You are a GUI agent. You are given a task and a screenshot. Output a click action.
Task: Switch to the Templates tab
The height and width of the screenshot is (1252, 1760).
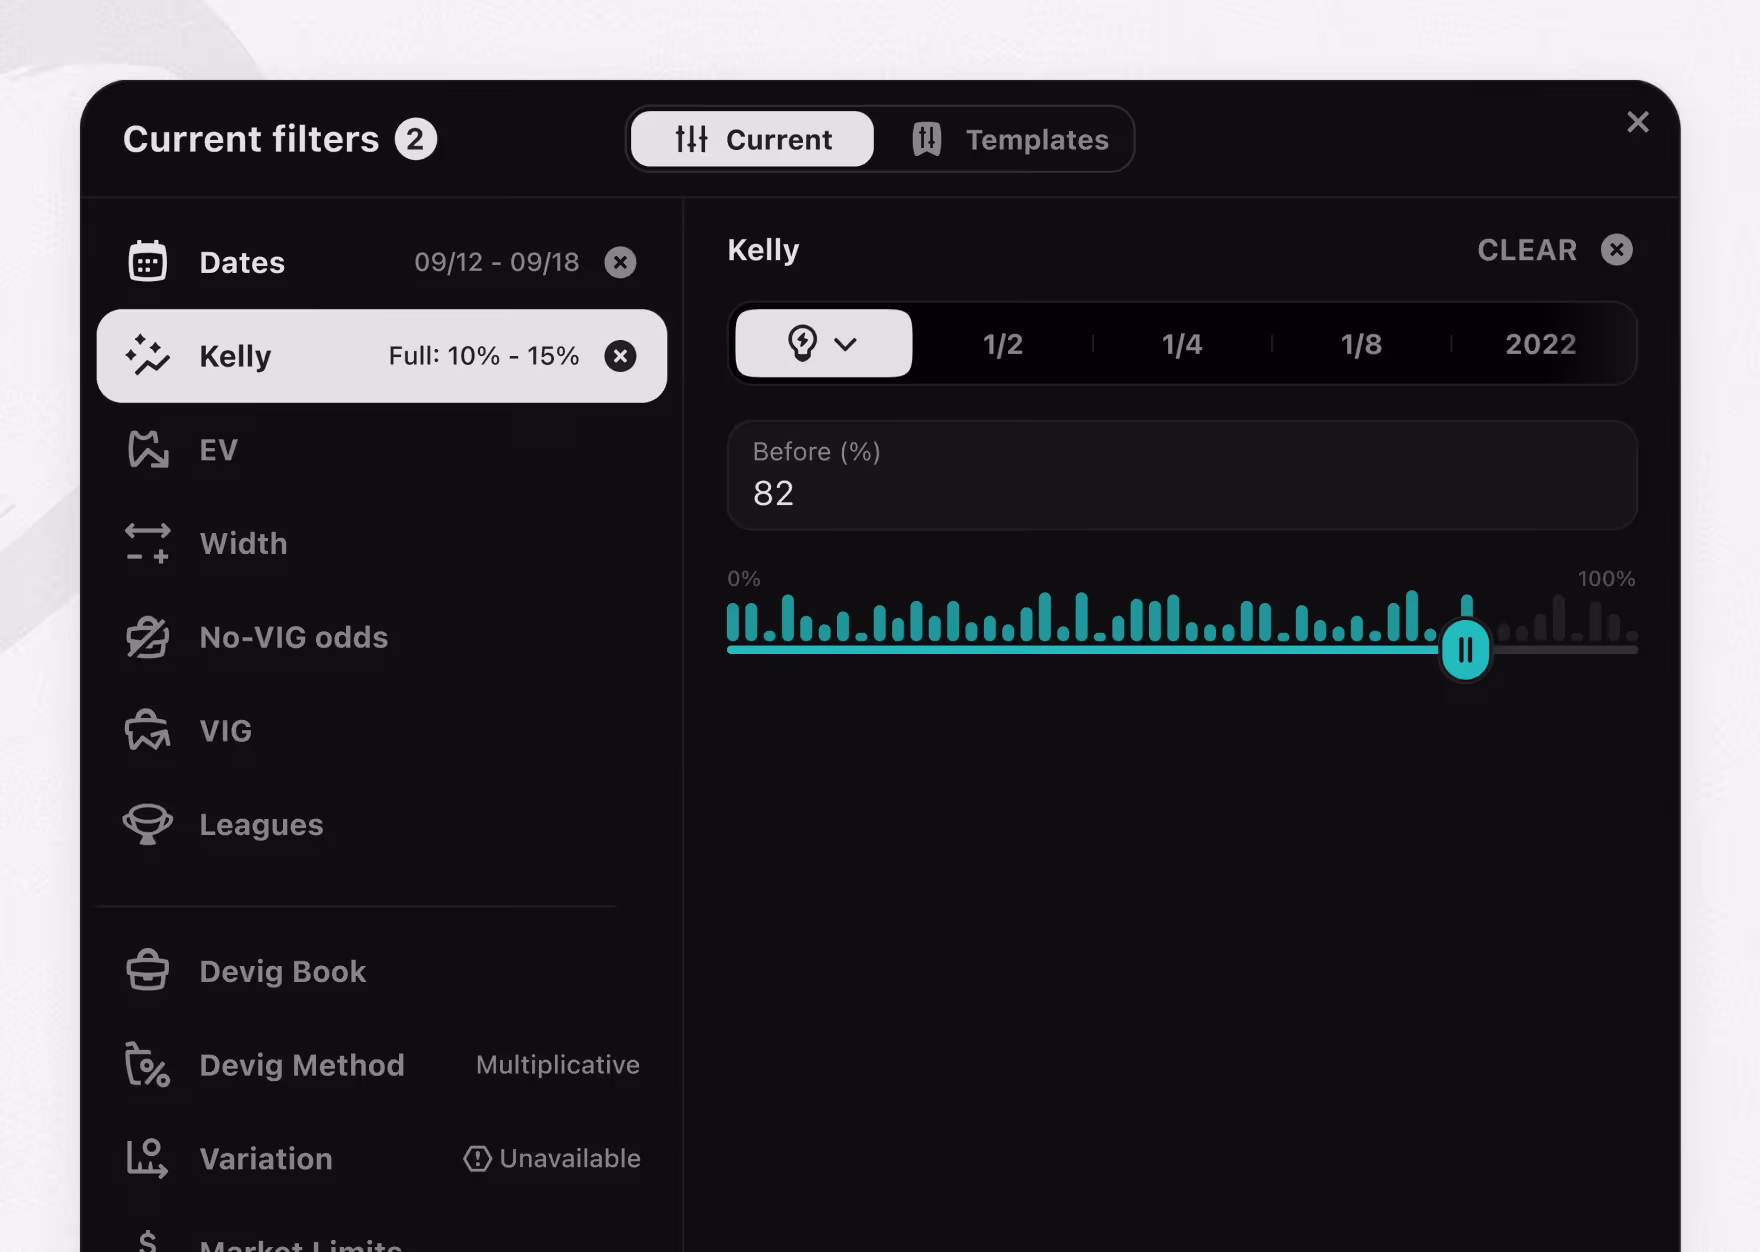click(1010, 139)
